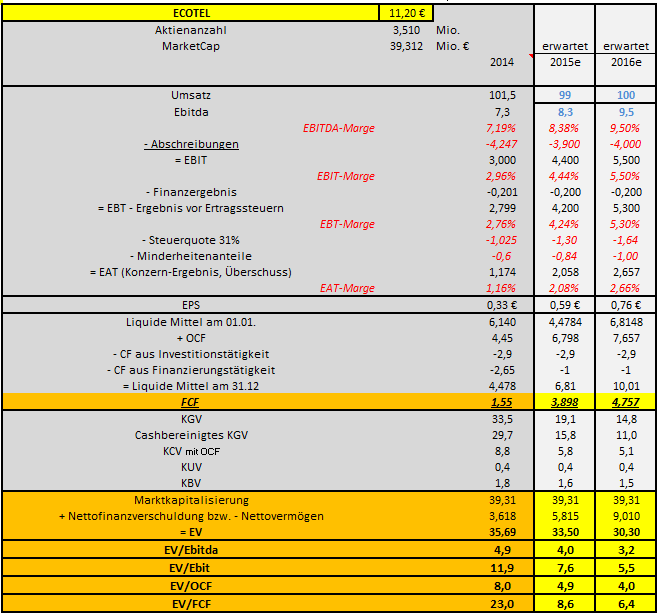
Task: Select the MarketCap label cell
Action: point(191,46)
